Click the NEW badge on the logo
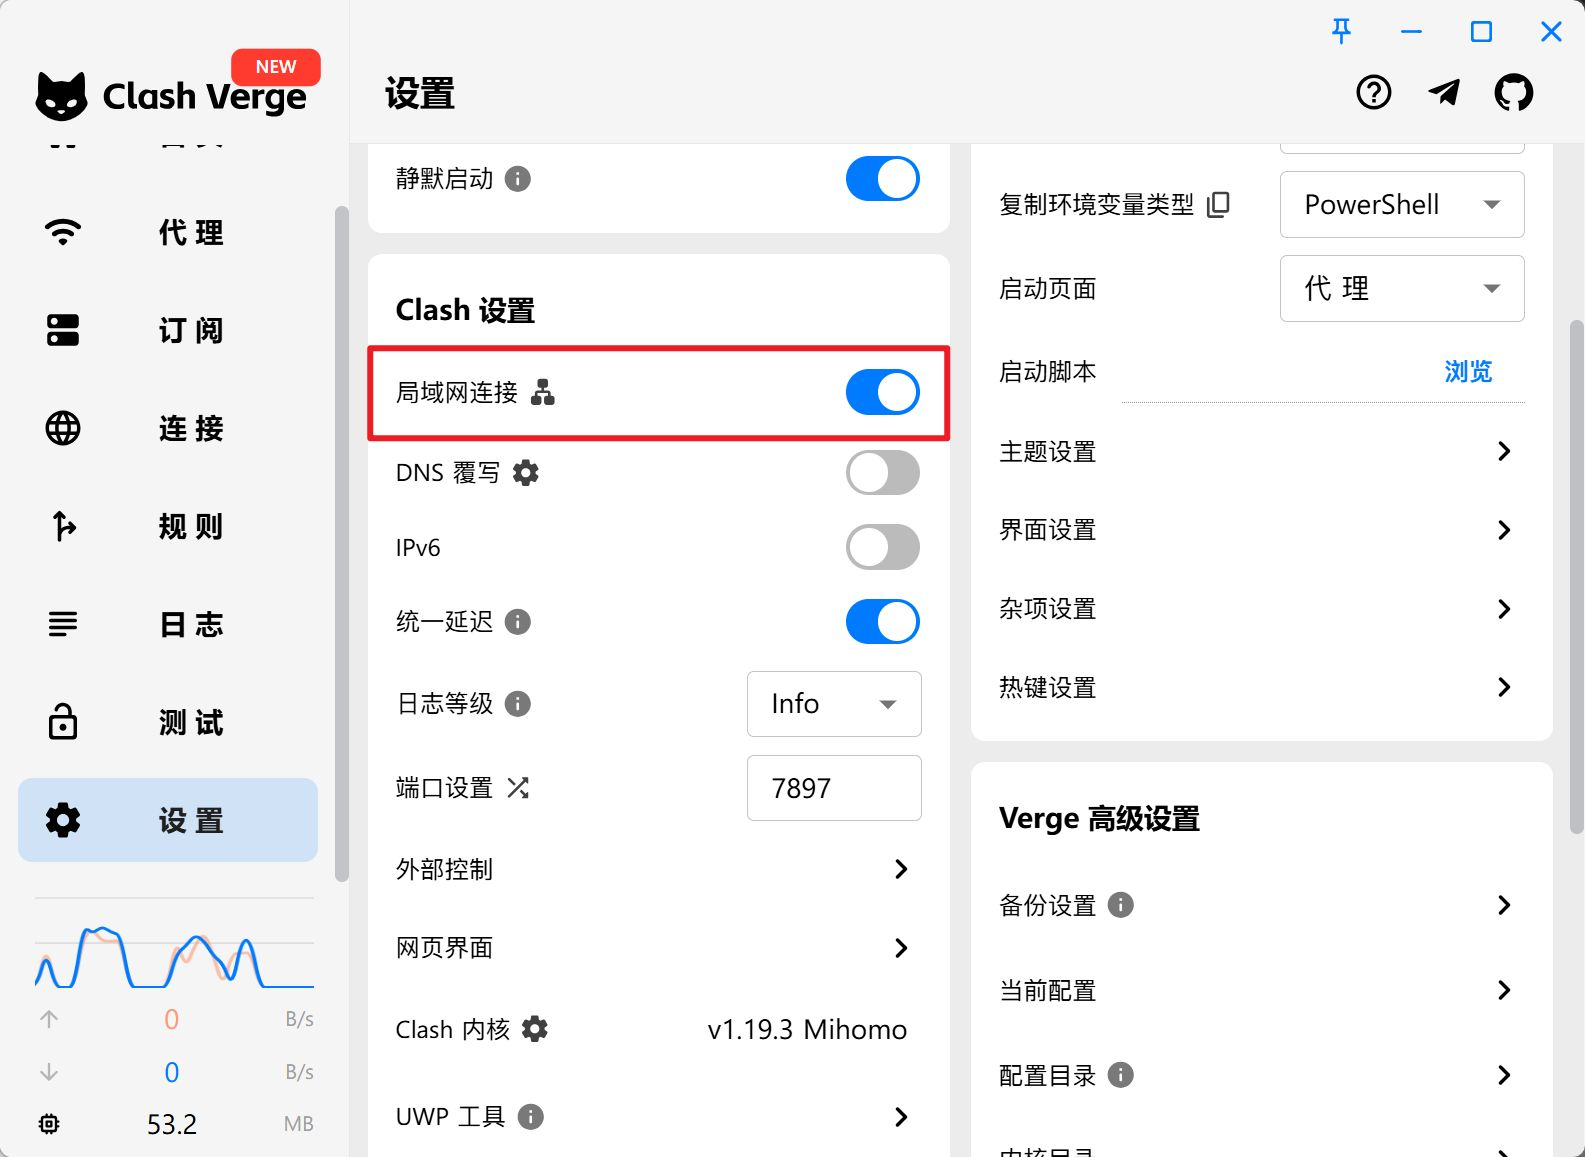This screenshot has width=1585, height=1157. 276,67
